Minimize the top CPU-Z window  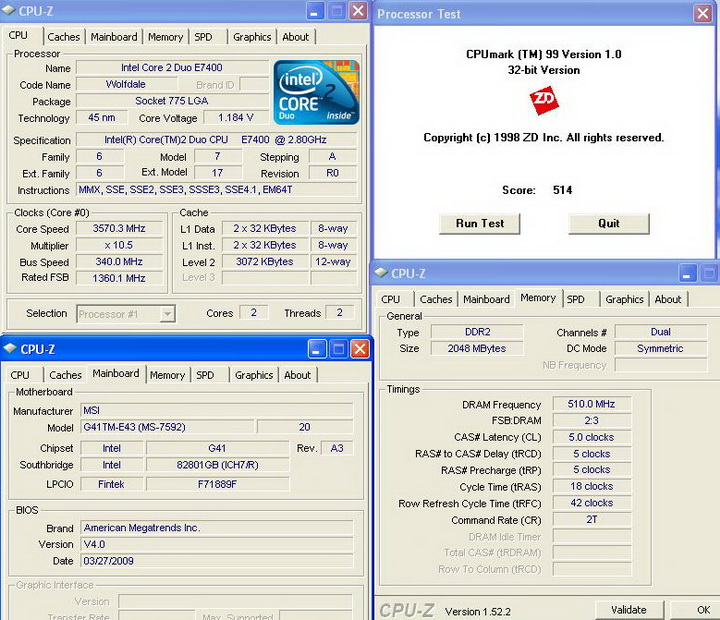pyautogui.click(x=315, y=11)
